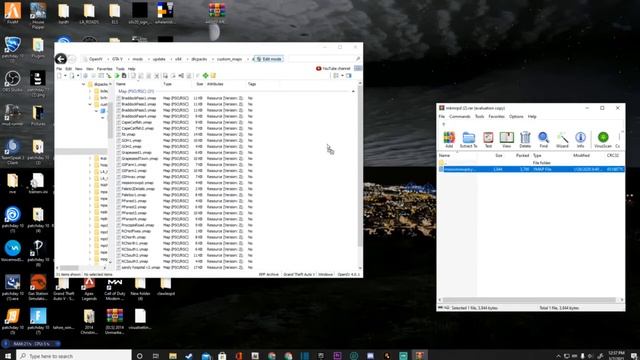
Task: Click OpenIV back arrow button
Action: tap(61, 59)
